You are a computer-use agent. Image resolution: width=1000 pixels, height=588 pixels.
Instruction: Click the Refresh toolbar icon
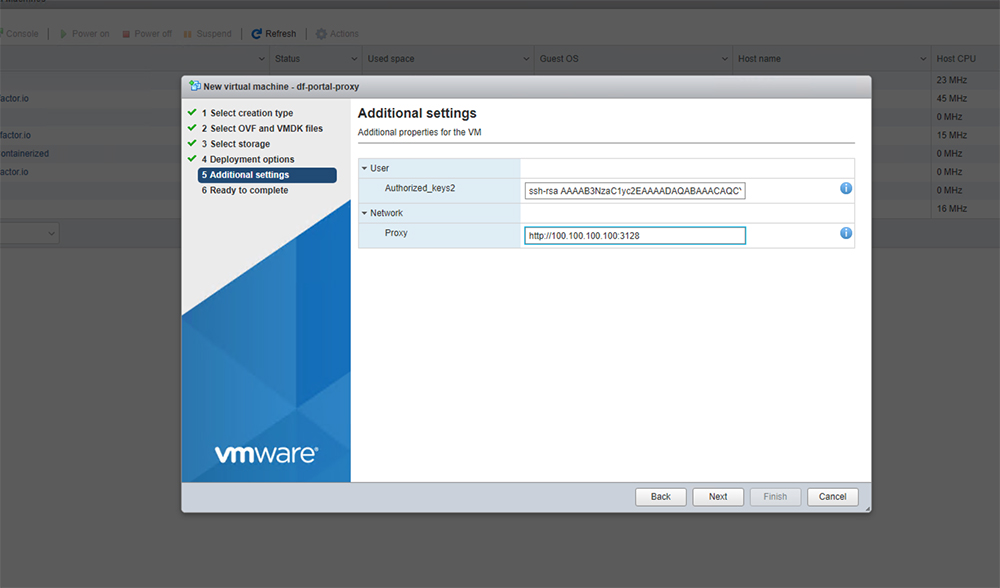(x=256, y=34)
